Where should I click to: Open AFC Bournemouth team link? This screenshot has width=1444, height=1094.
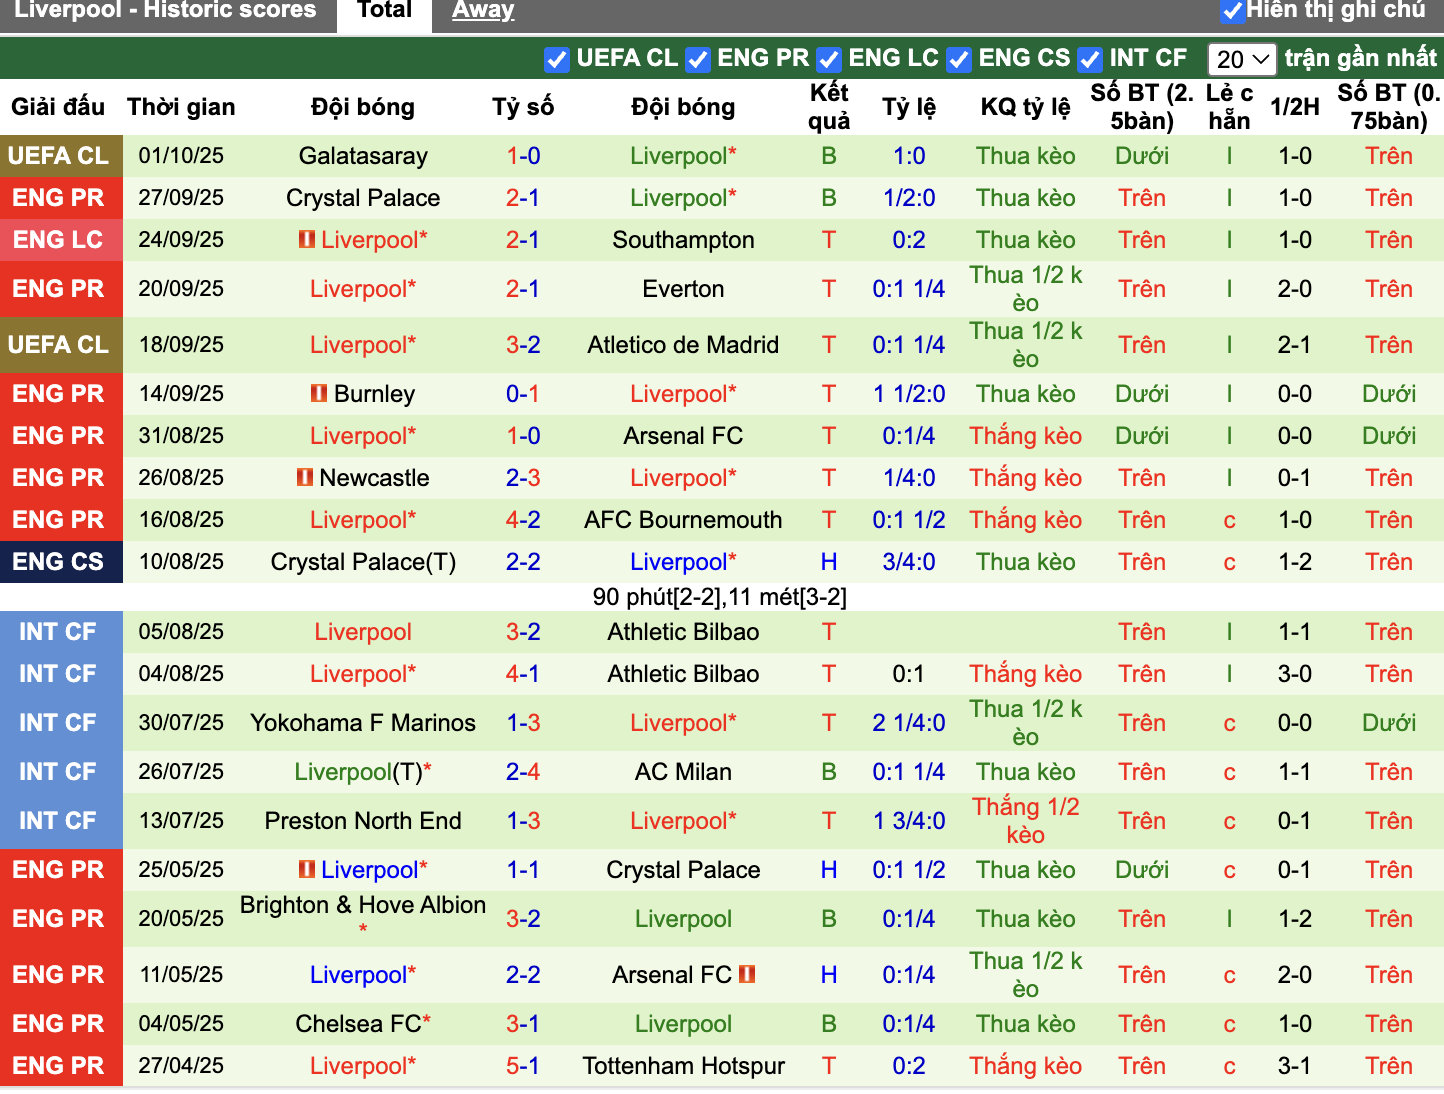click(x=684, y=520)
